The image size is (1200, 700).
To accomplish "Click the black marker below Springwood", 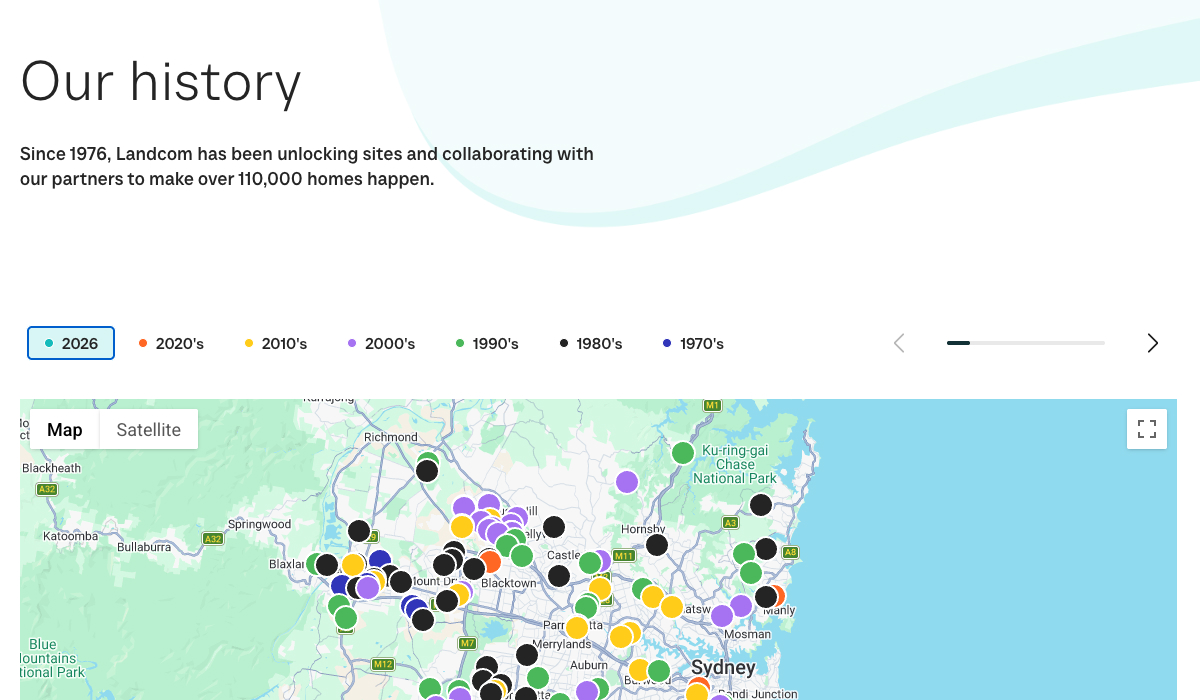I will point(359,531).
